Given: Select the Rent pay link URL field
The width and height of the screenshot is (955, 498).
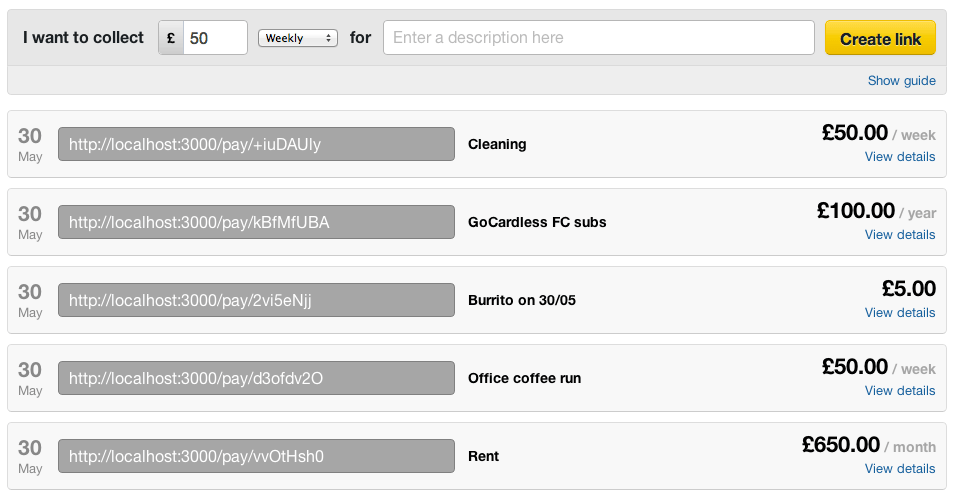Looking at the screenshot, I should coord(256,456).
